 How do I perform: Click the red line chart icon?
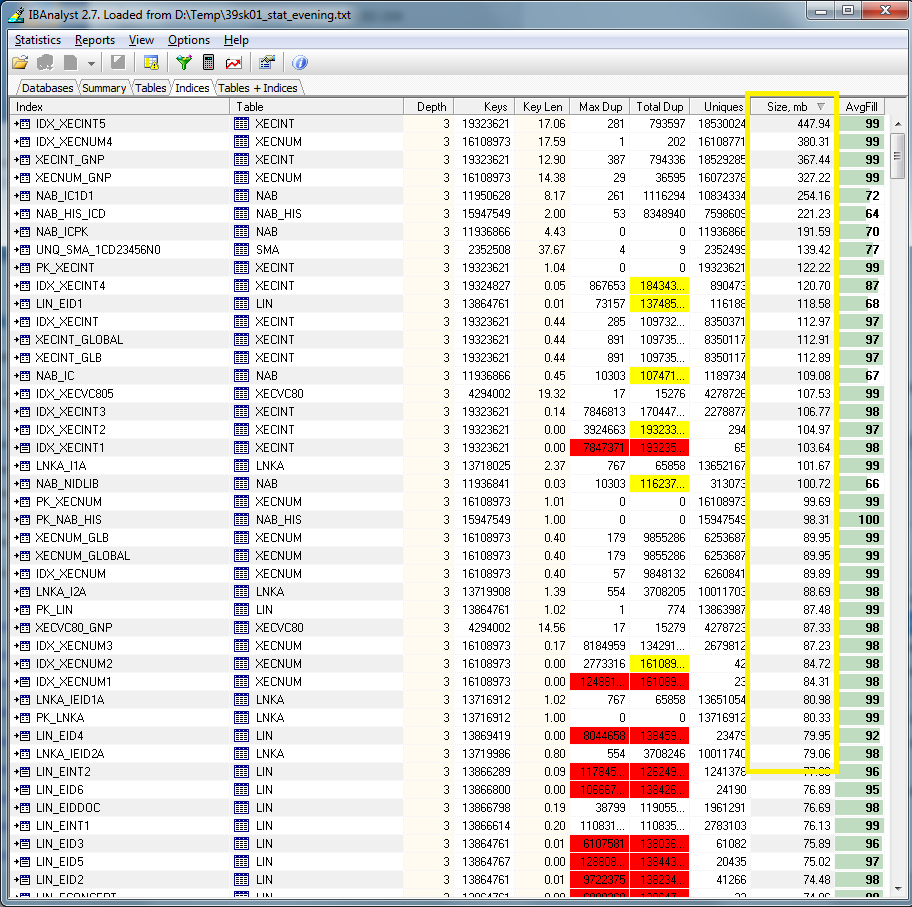(234, 63)
